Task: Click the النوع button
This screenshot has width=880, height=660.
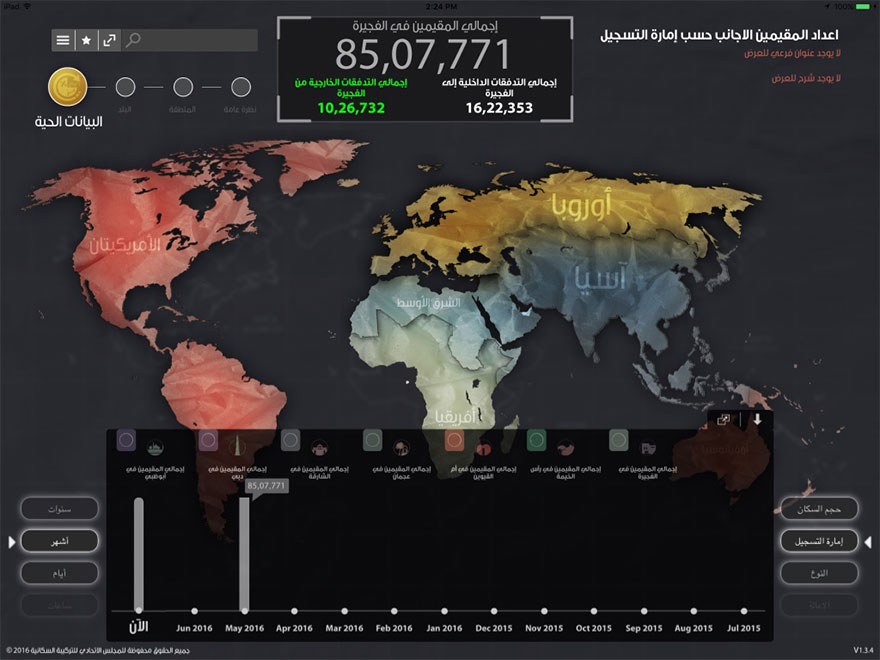Action: tap(822, 573)
